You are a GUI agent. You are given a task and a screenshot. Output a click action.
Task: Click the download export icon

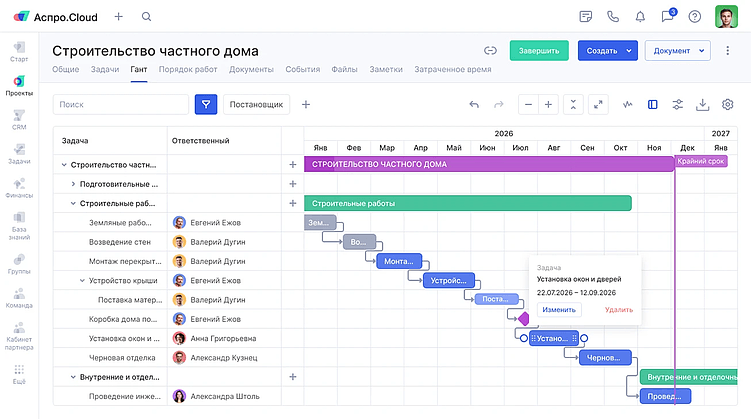[x=702, y=104]
